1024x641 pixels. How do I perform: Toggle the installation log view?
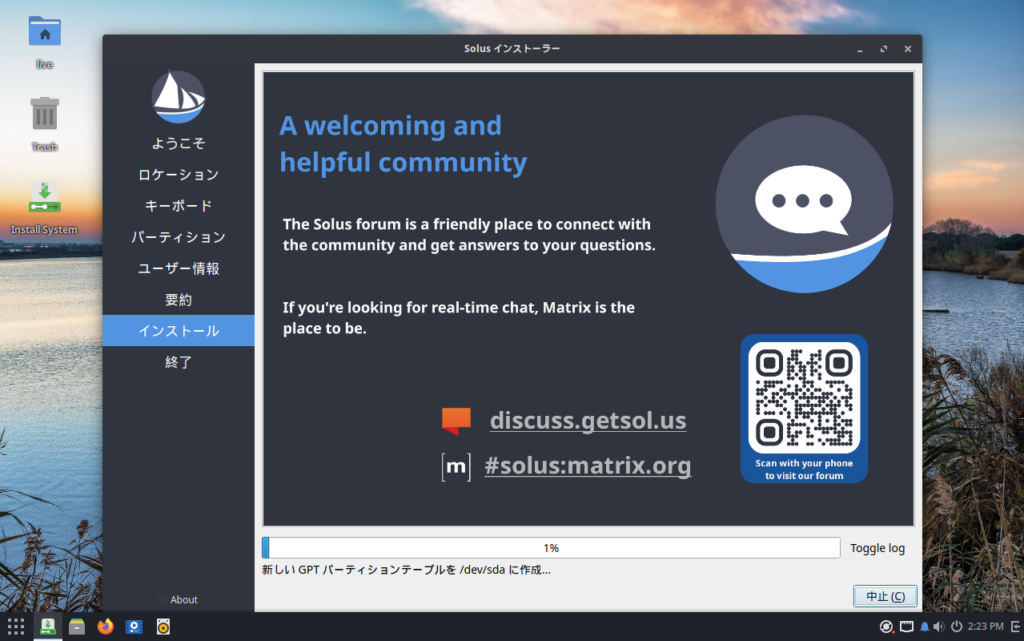(x=877, y=548)
